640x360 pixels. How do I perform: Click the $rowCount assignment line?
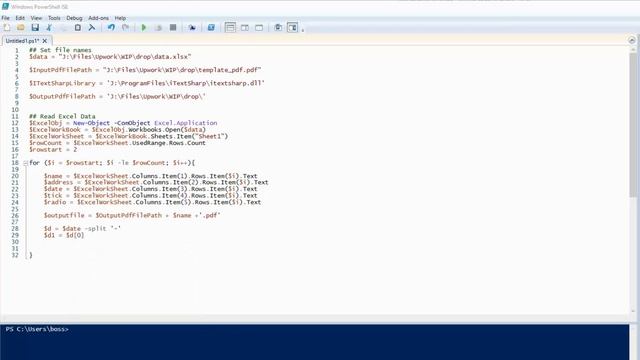[118, 143]
